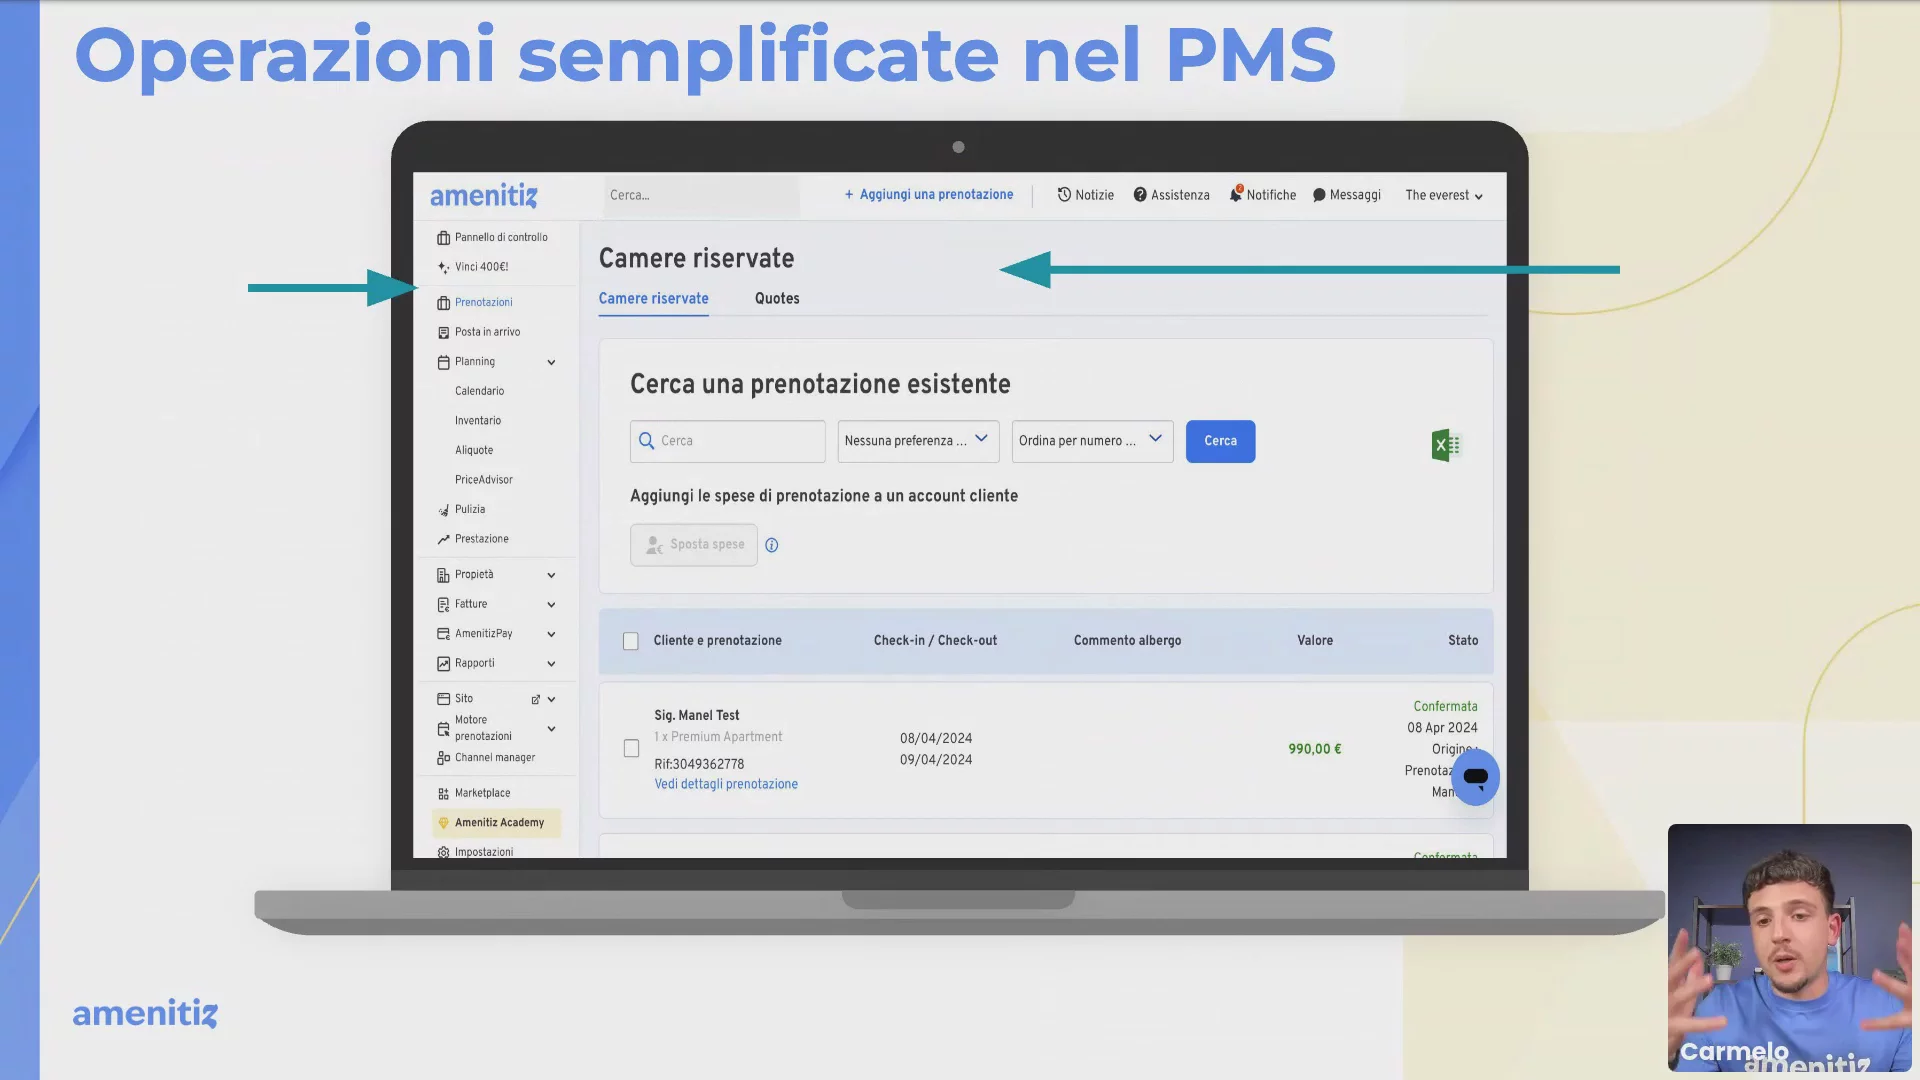Click the Confermata status on Manel Test row
The height and width of the screenshot is (1080, 1920).
click(1445, 707)
